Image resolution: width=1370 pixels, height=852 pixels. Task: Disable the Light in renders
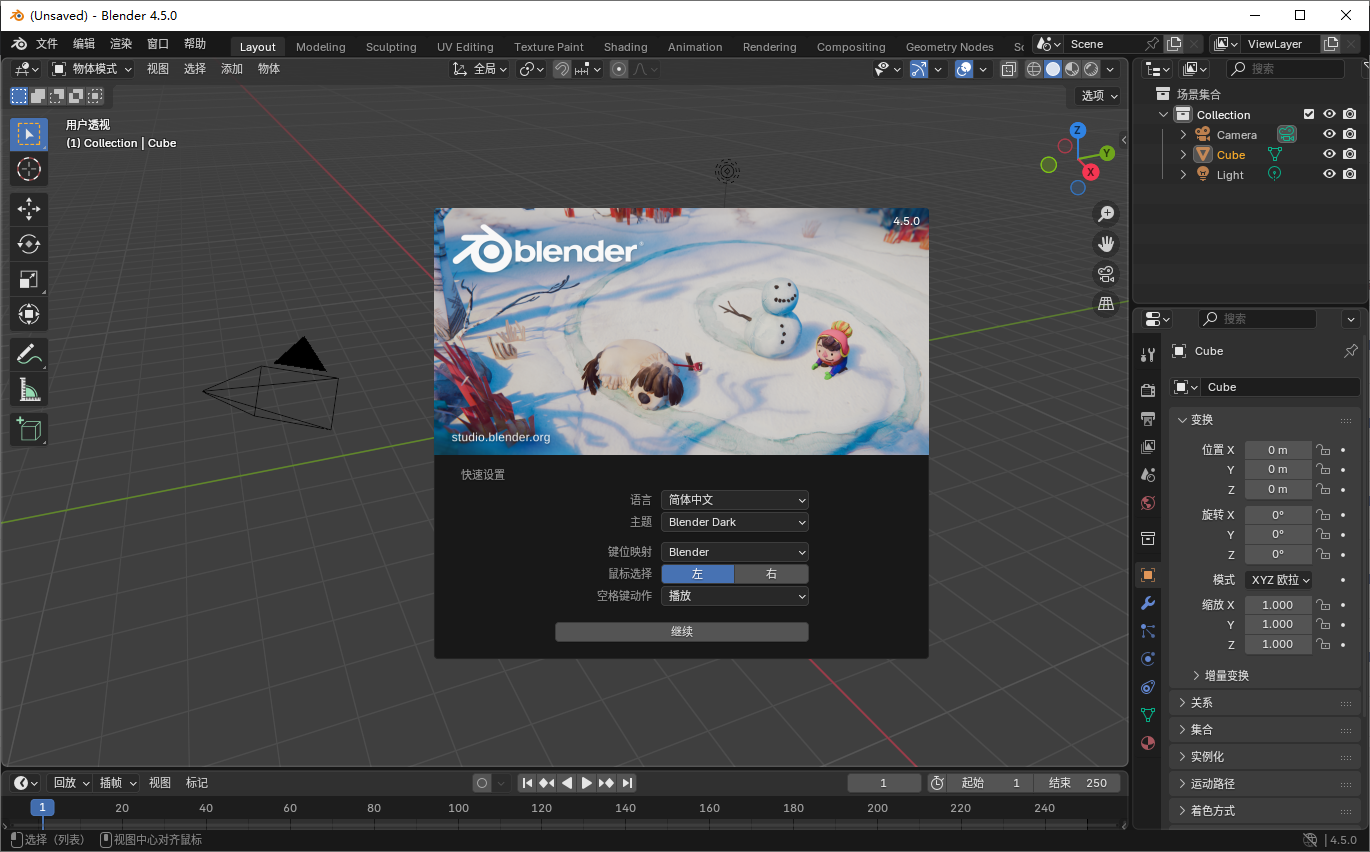(1349, 174)
